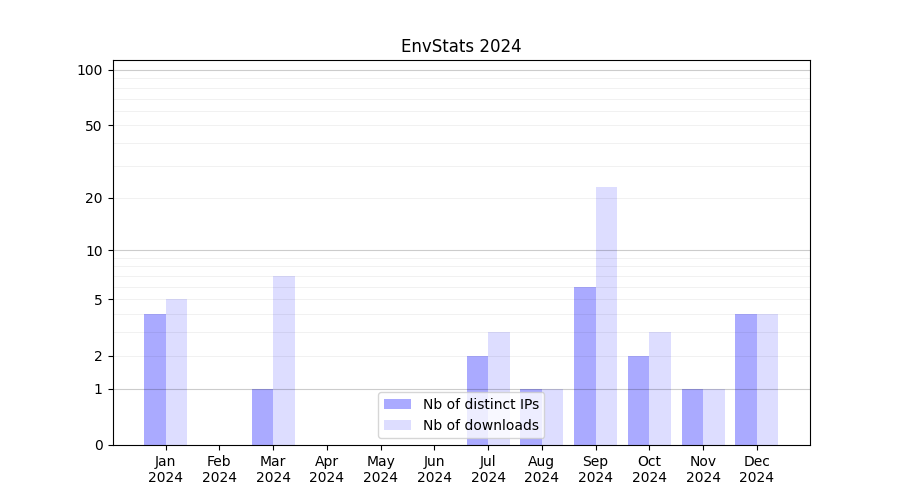Click the Feb 2024 x-axis label
Viewport: 900px width, 500px height.
pos(219,469)
